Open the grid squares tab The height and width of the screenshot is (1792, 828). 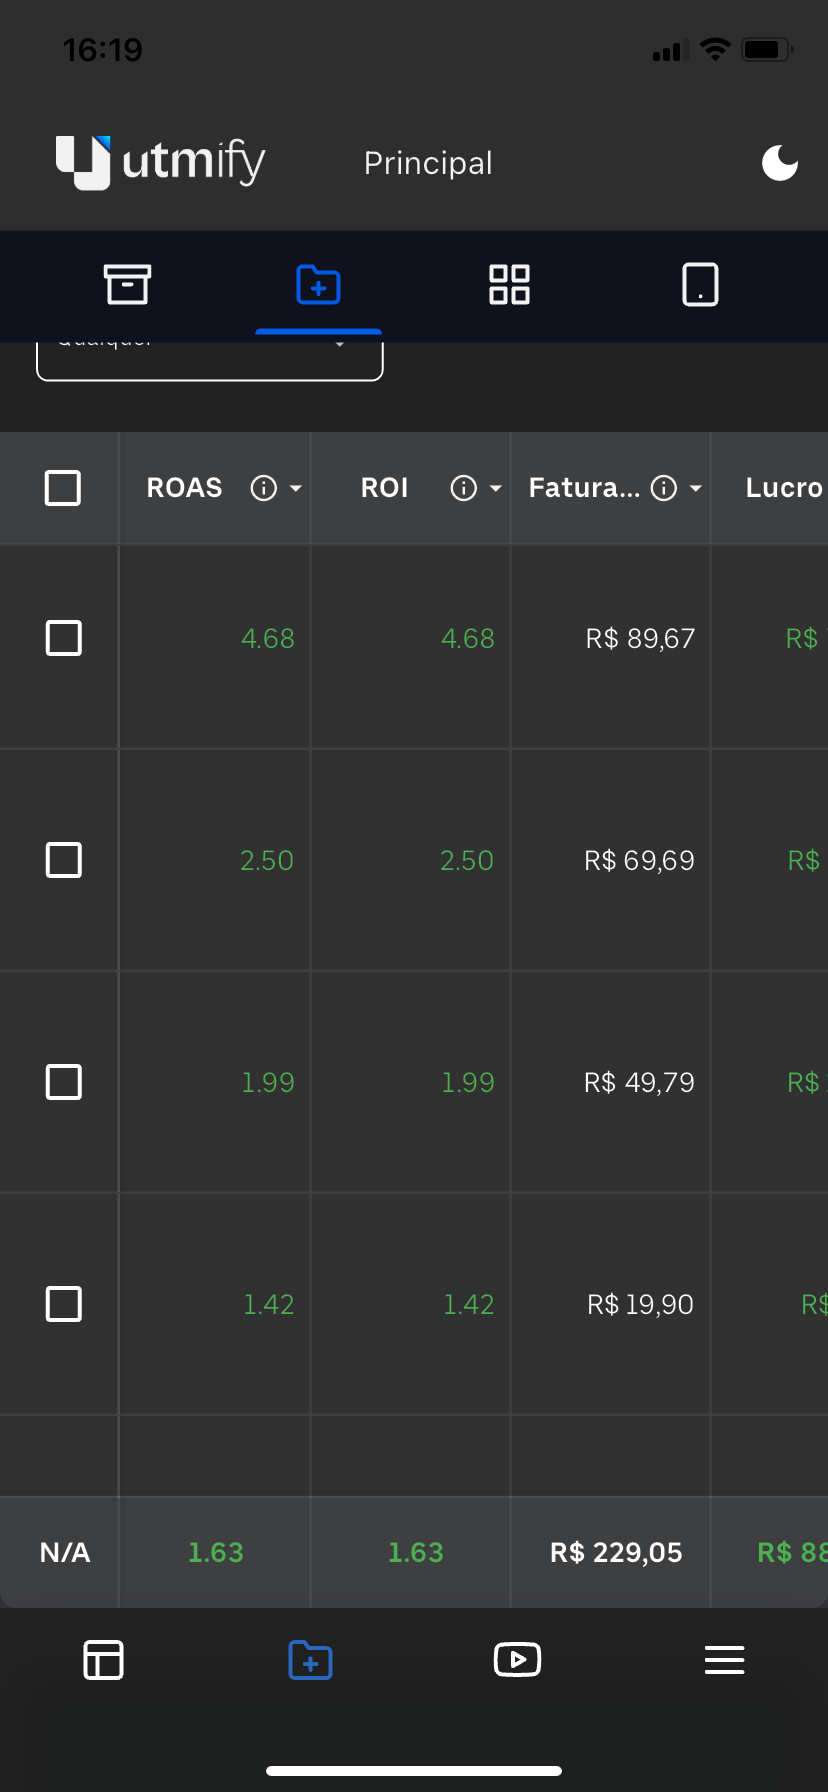tap(509, 285)
